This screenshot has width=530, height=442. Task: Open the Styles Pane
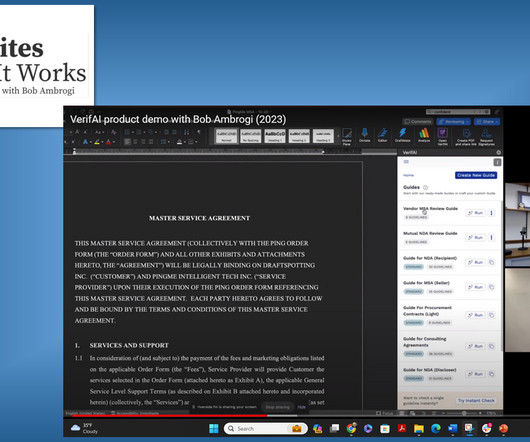pyautogui.click(x=347, y=136)
